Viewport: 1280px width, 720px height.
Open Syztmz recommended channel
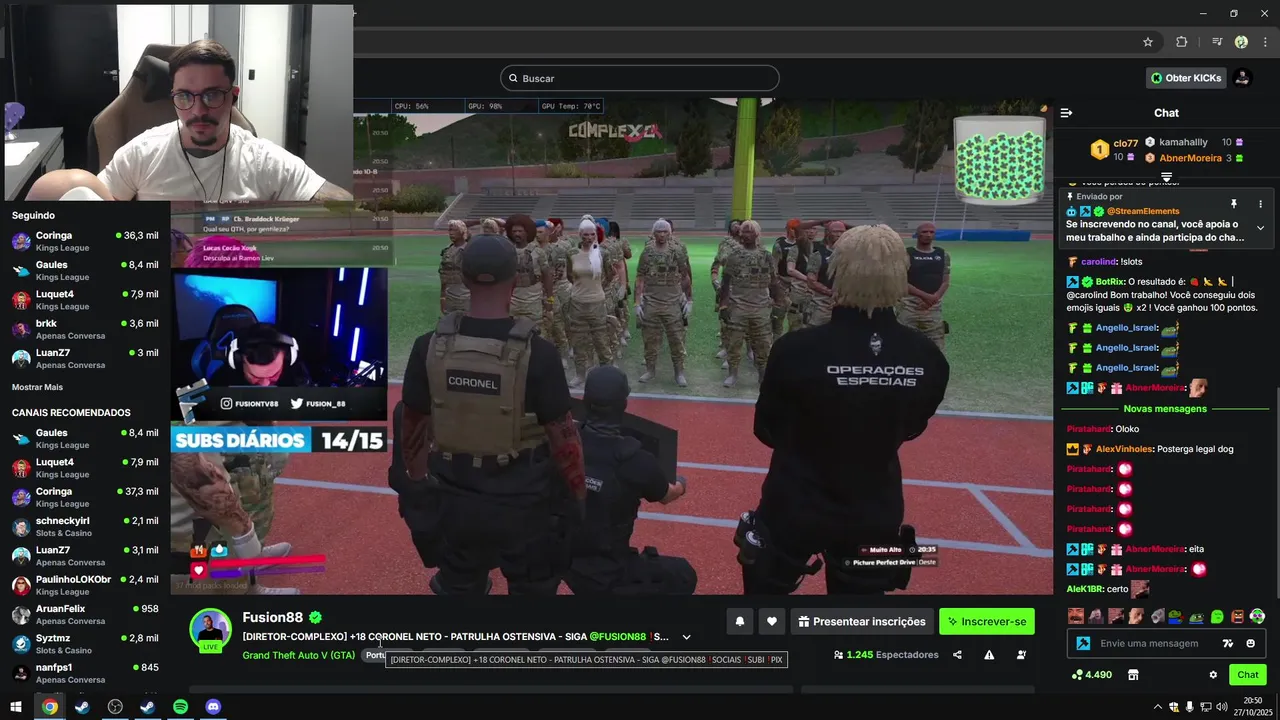85,643
